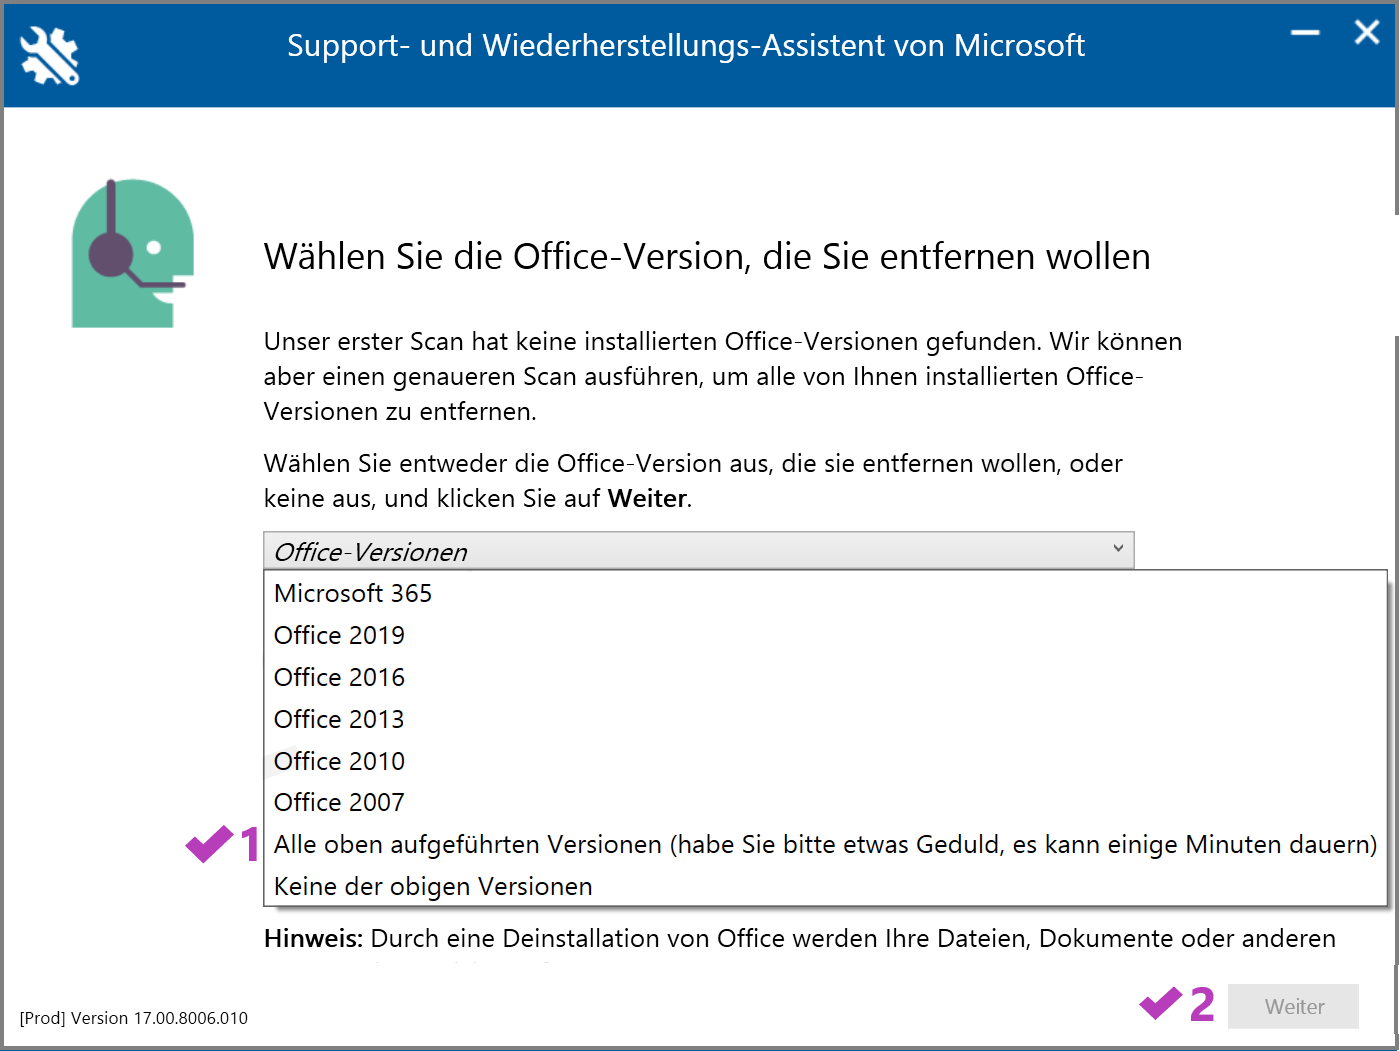Click the wrench tools app icon
The image size is (1400, 1051).
[x=49, y=55]
